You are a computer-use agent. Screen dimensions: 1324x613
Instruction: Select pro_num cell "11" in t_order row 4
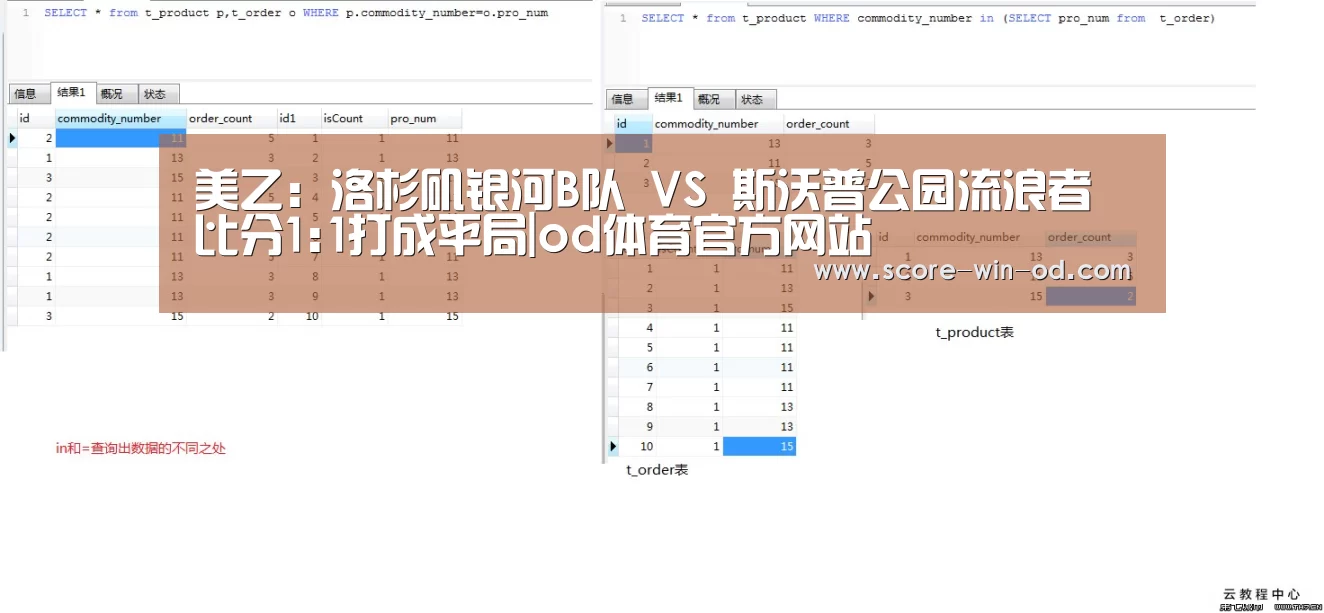(x=759, y=328)
